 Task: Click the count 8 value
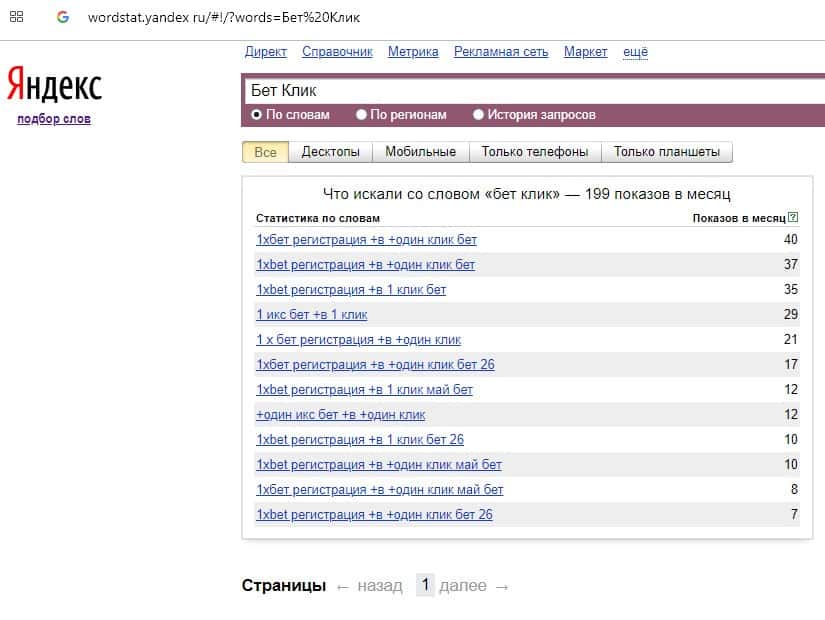point(794,489)
